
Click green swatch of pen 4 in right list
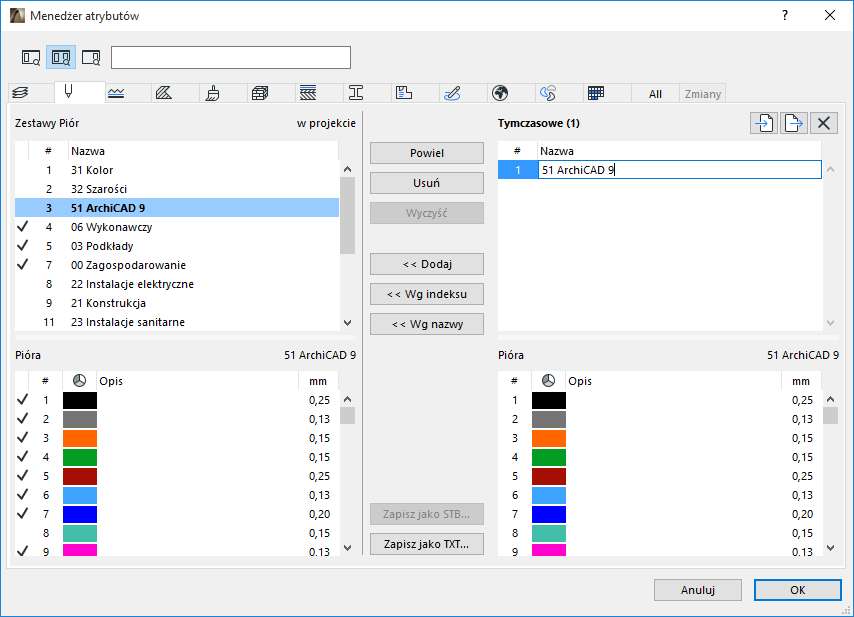coord(549,457)
